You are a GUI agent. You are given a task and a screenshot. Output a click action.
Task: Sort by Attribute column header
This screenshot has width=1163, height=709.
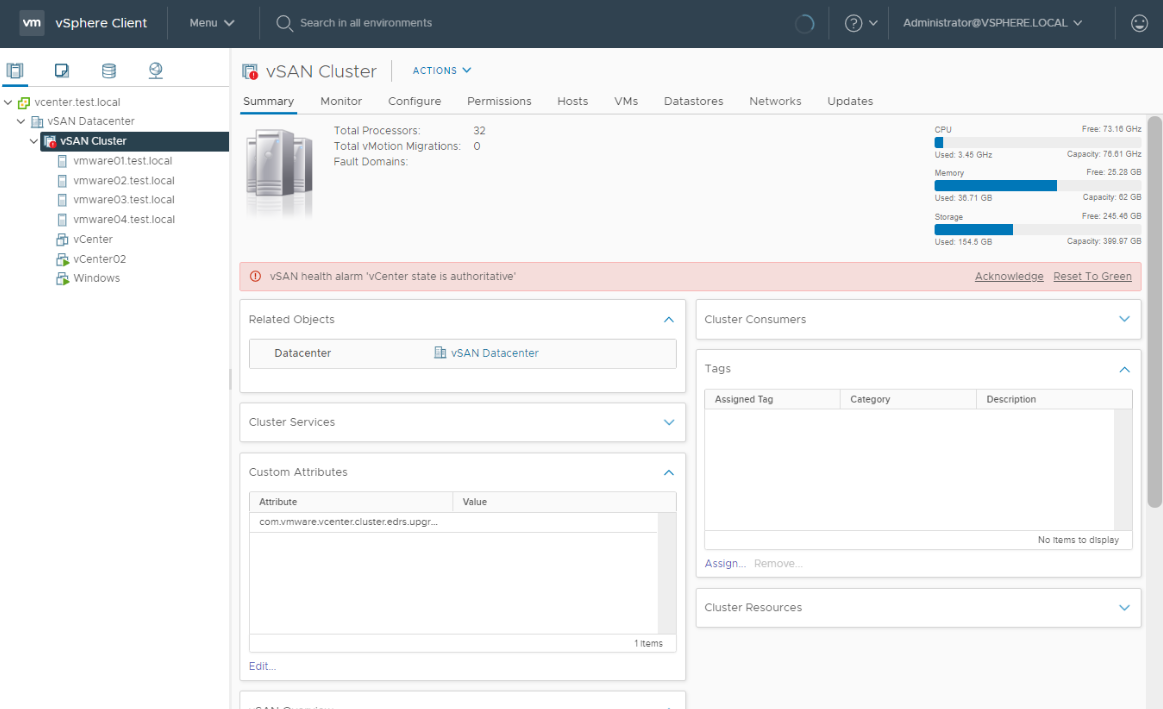tap(351, 502)
